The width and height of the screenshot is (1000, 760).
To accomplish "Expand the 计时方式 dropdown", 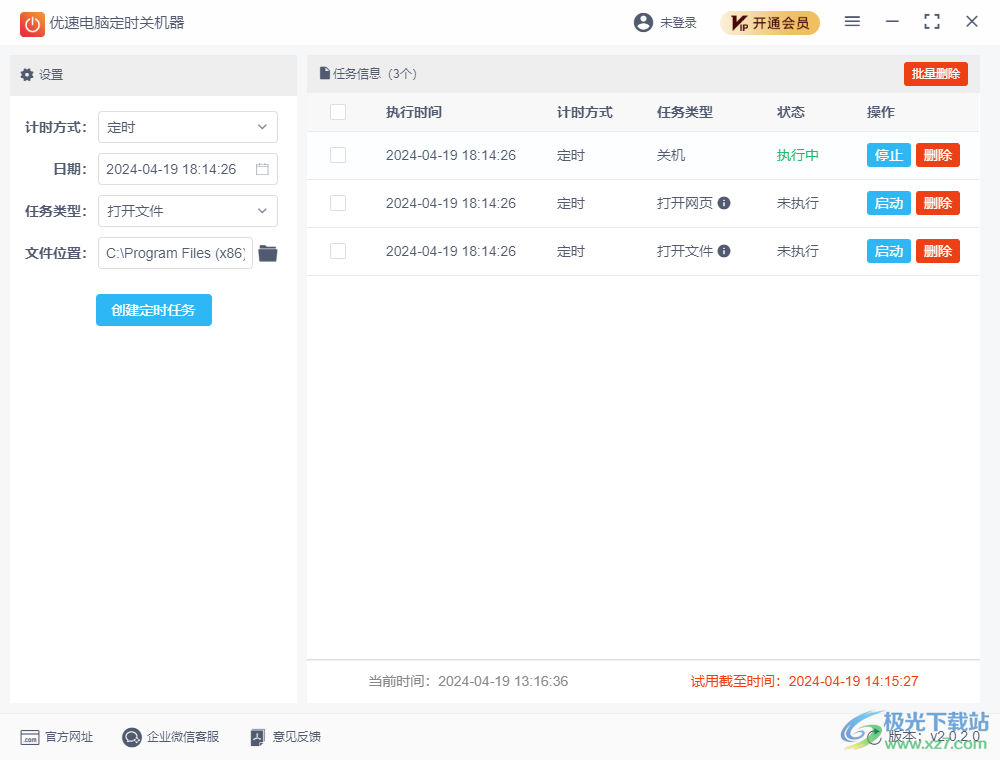I will (x=188, y=127).
